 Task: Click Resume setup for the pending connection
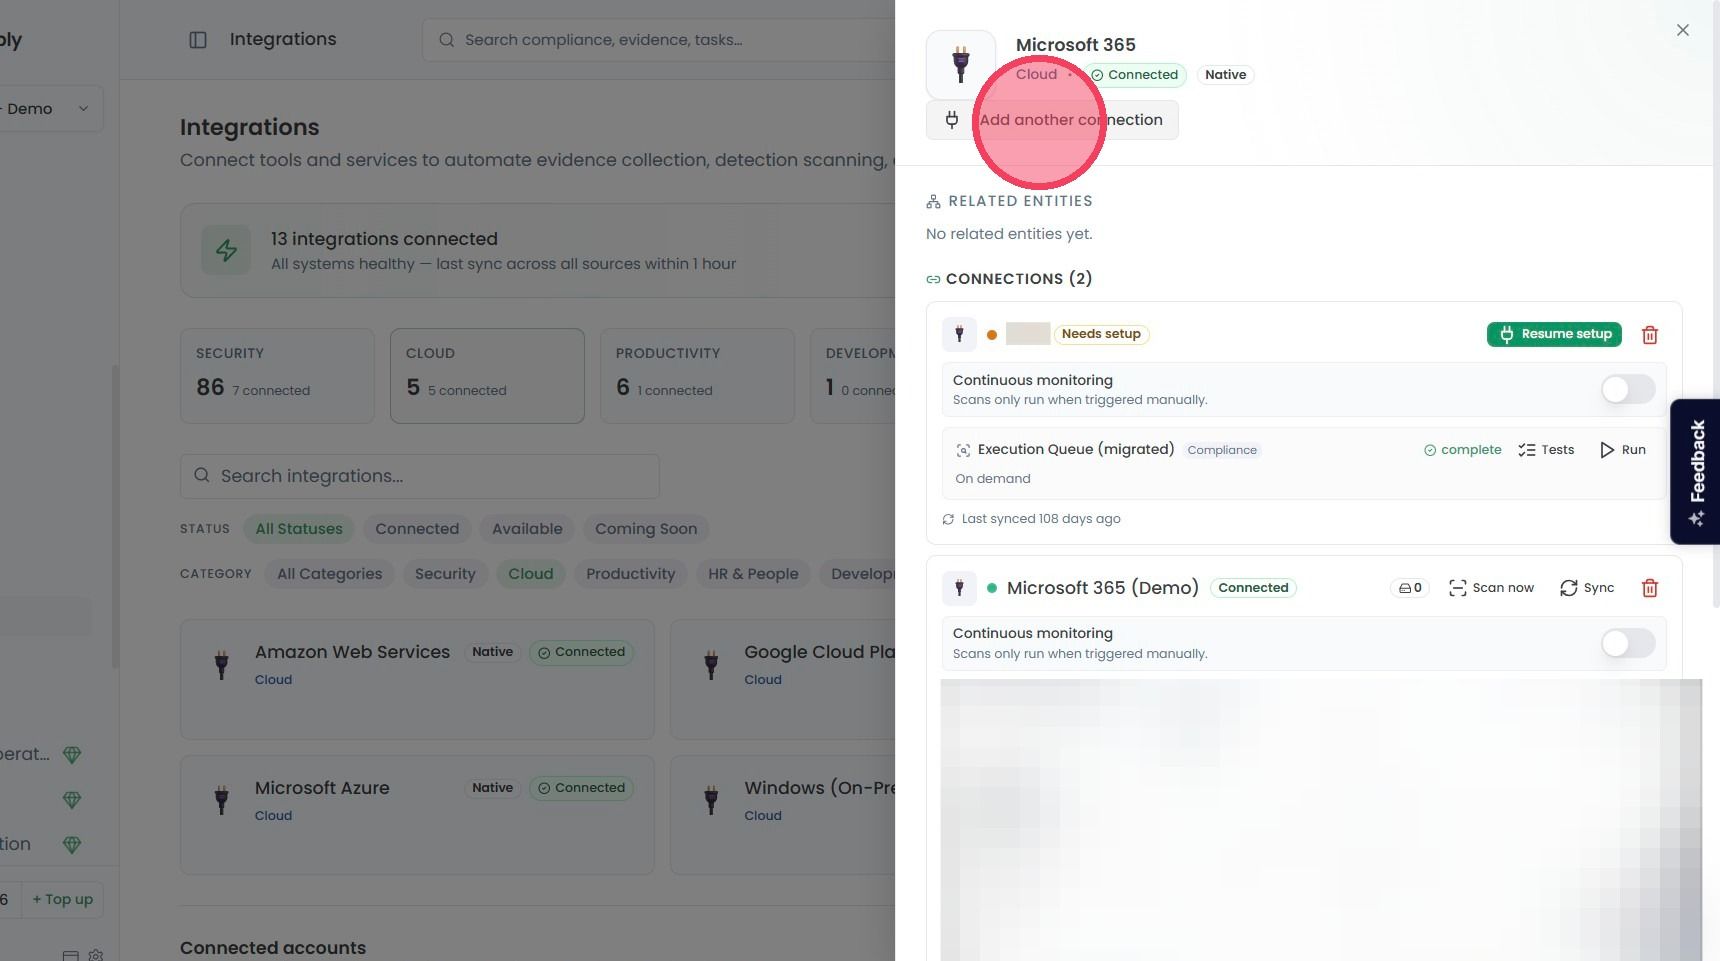coord(1554,334)
